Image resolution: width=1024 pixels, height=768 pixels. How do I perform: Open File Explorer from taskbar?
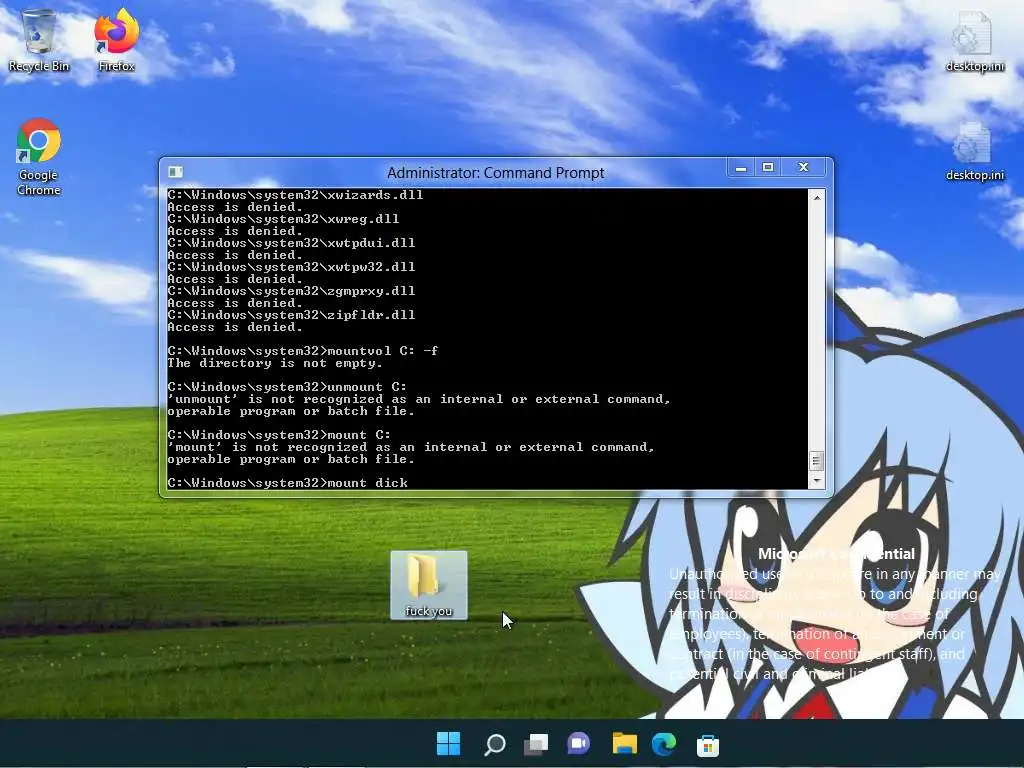(x=624, y=743)
